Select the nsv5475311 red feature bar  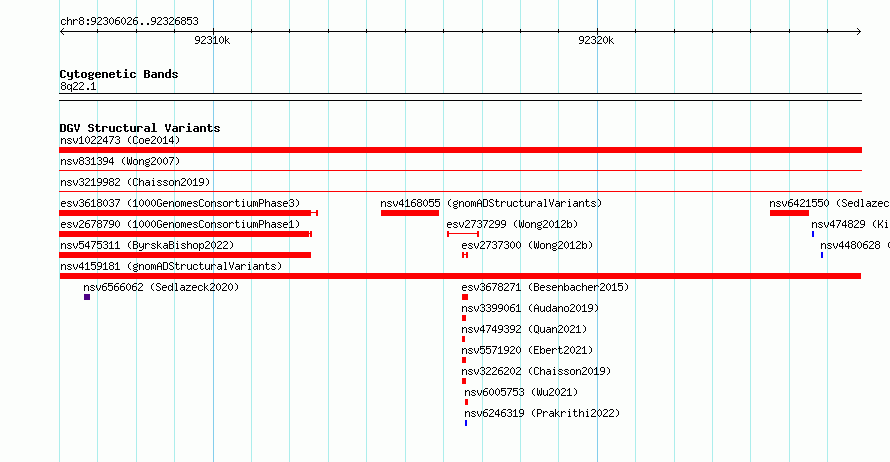(185, 255)
